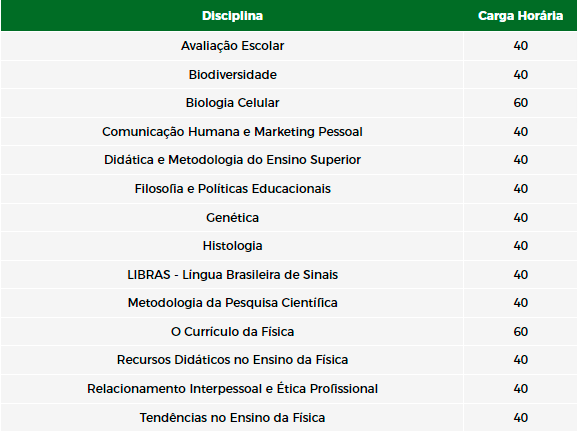
Task: Select Metodologia da Pesquisa Científica
Action: tap(233, 303)
